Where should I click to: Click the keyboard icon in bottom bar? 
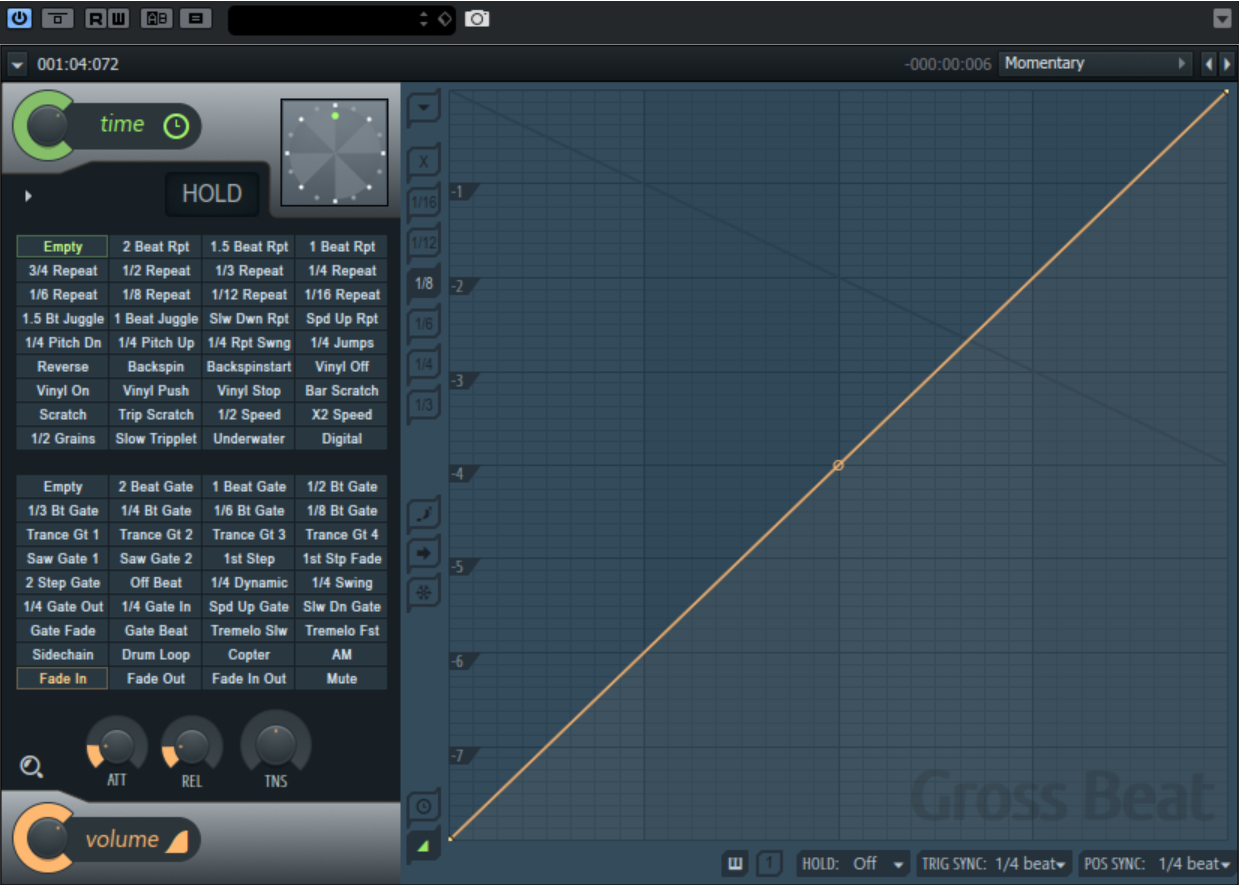(736, 864)
